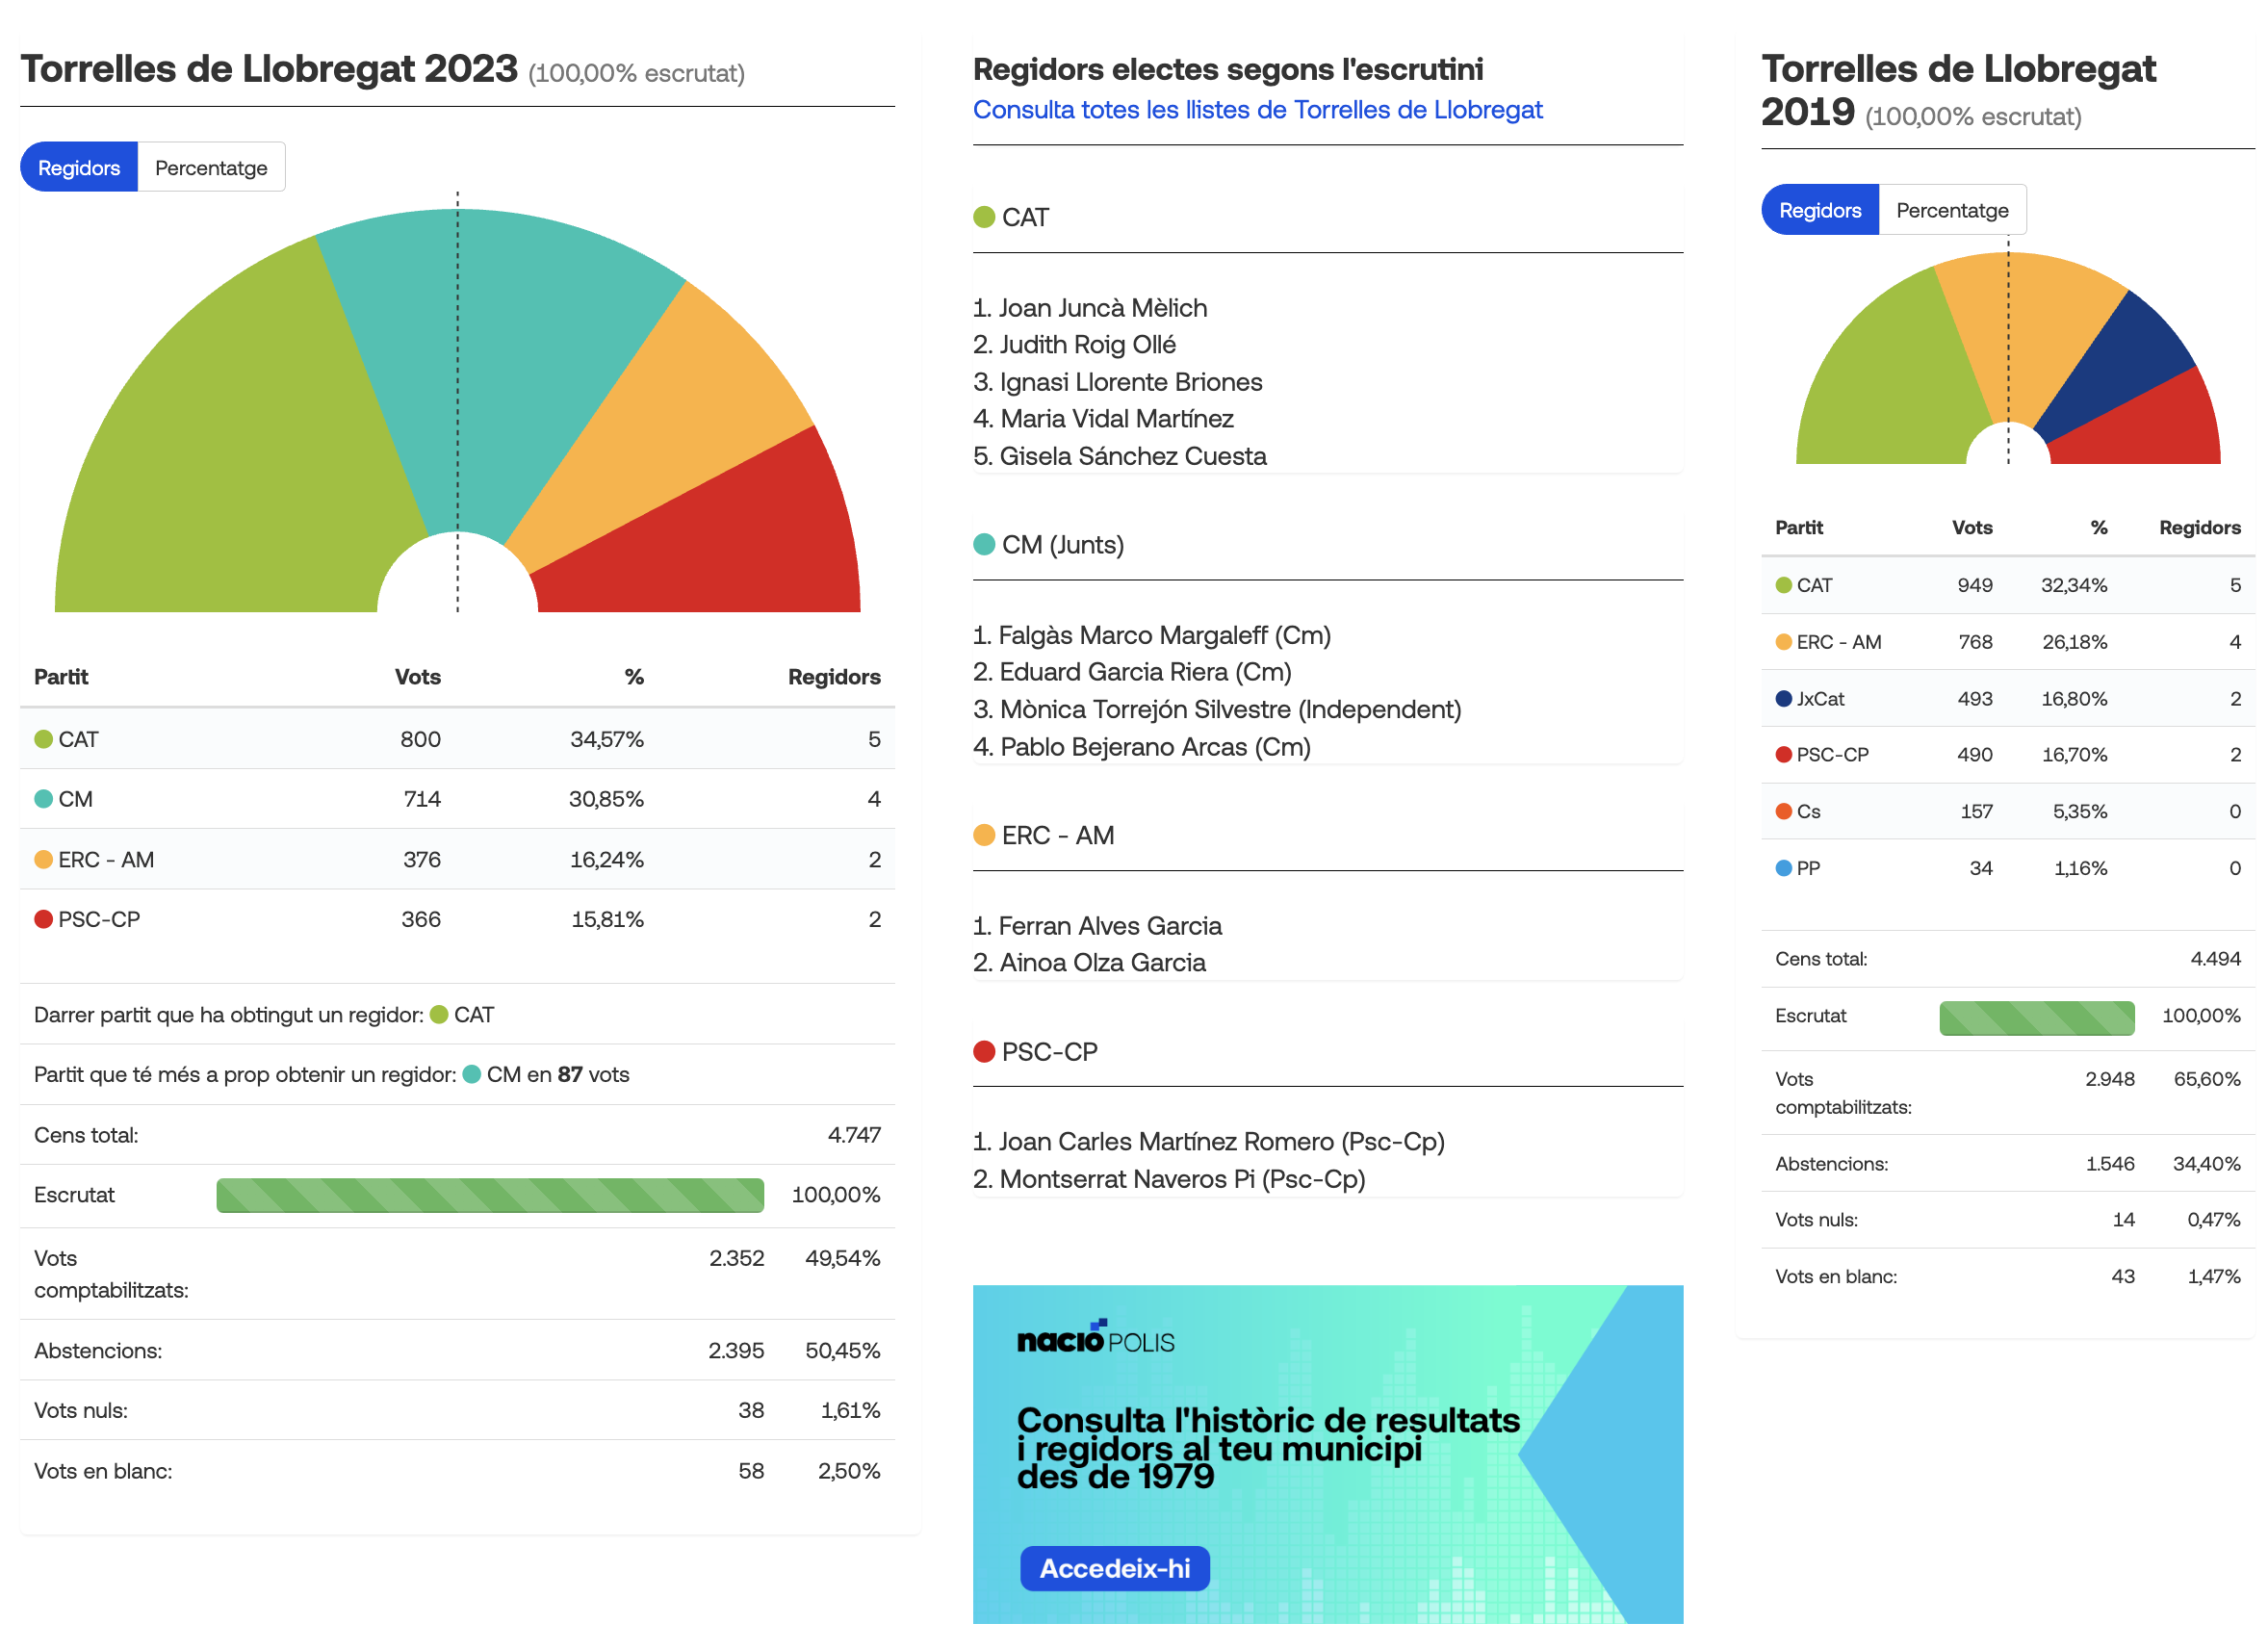Click the green CAT dot in 2023 table

click(x=43, y=739)
